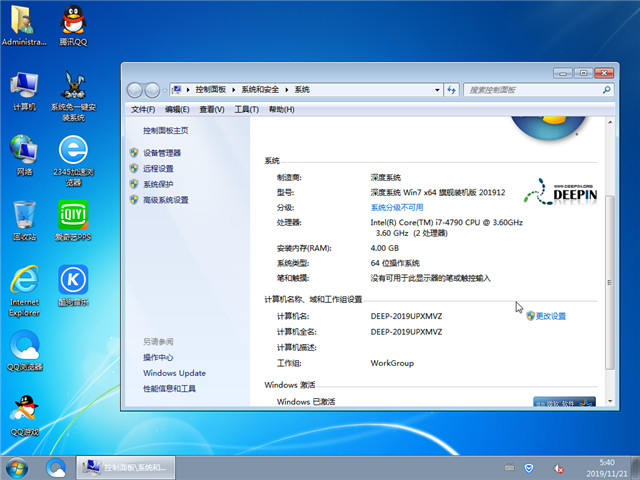
Task: Open the Windows Update link
Action: click(x=174, y=373)
